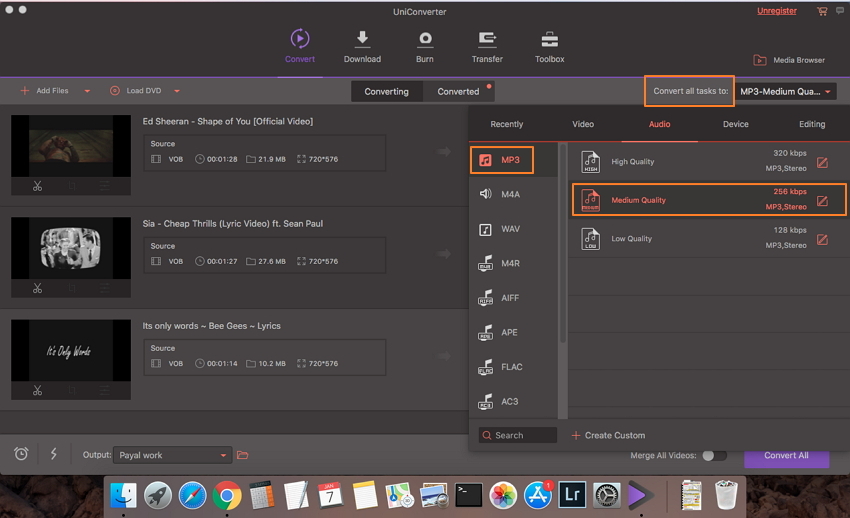Toggle the high speed conversion lightning icon
The height and width of the screenshot is (518, 850).
click(x=54, y=454)
